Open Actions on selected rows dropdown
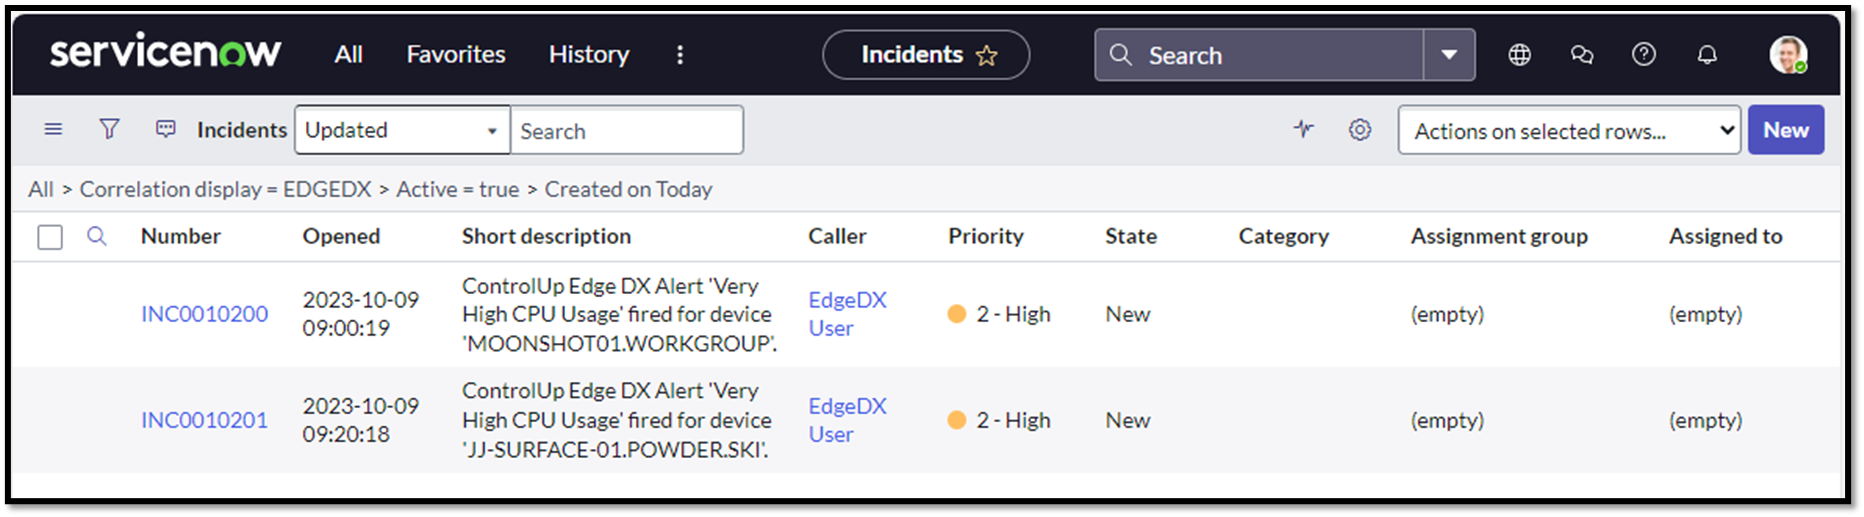The width and height of the screenshot is (1864, 517). (1569, 130)
